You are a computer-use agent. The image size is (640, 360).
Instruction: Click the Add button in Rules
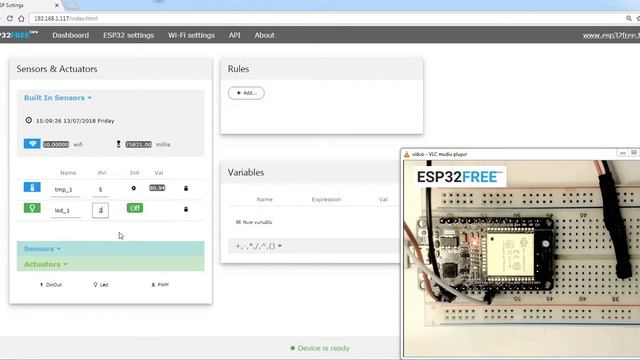246,93
